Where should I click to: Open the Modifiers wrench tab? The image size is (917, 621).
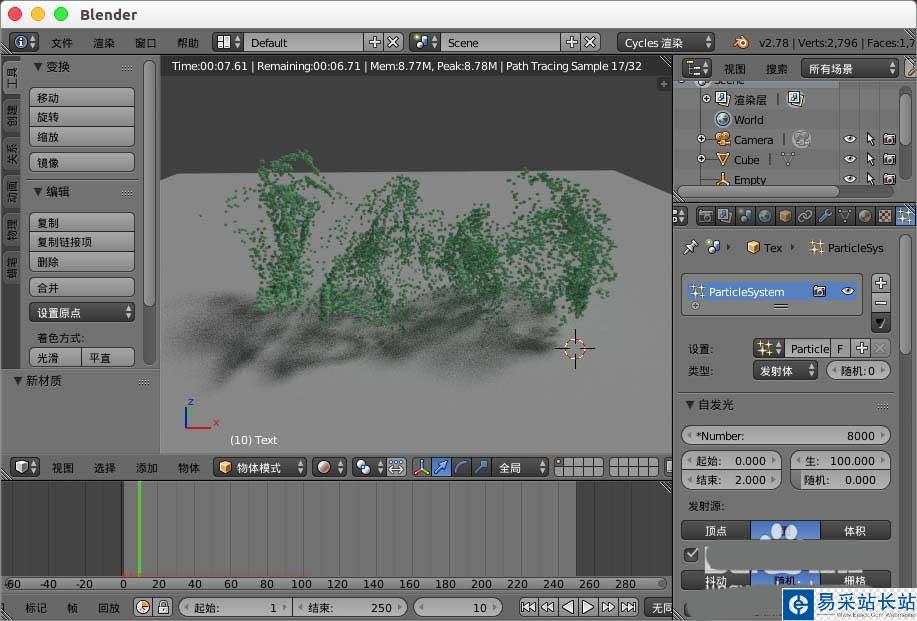825,216
